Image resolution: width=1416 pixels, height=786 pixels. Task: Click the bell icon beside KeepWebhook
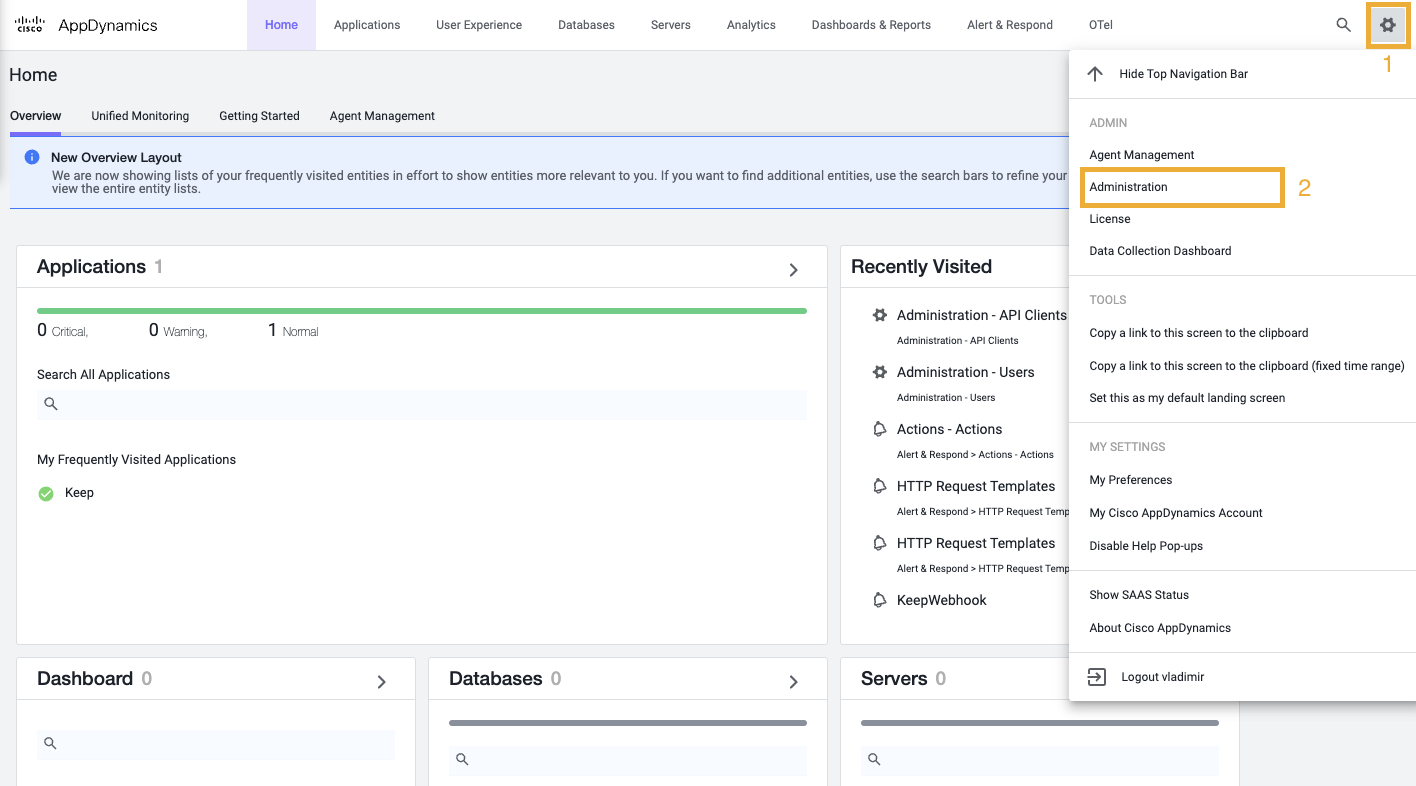[x=880, y=600]
